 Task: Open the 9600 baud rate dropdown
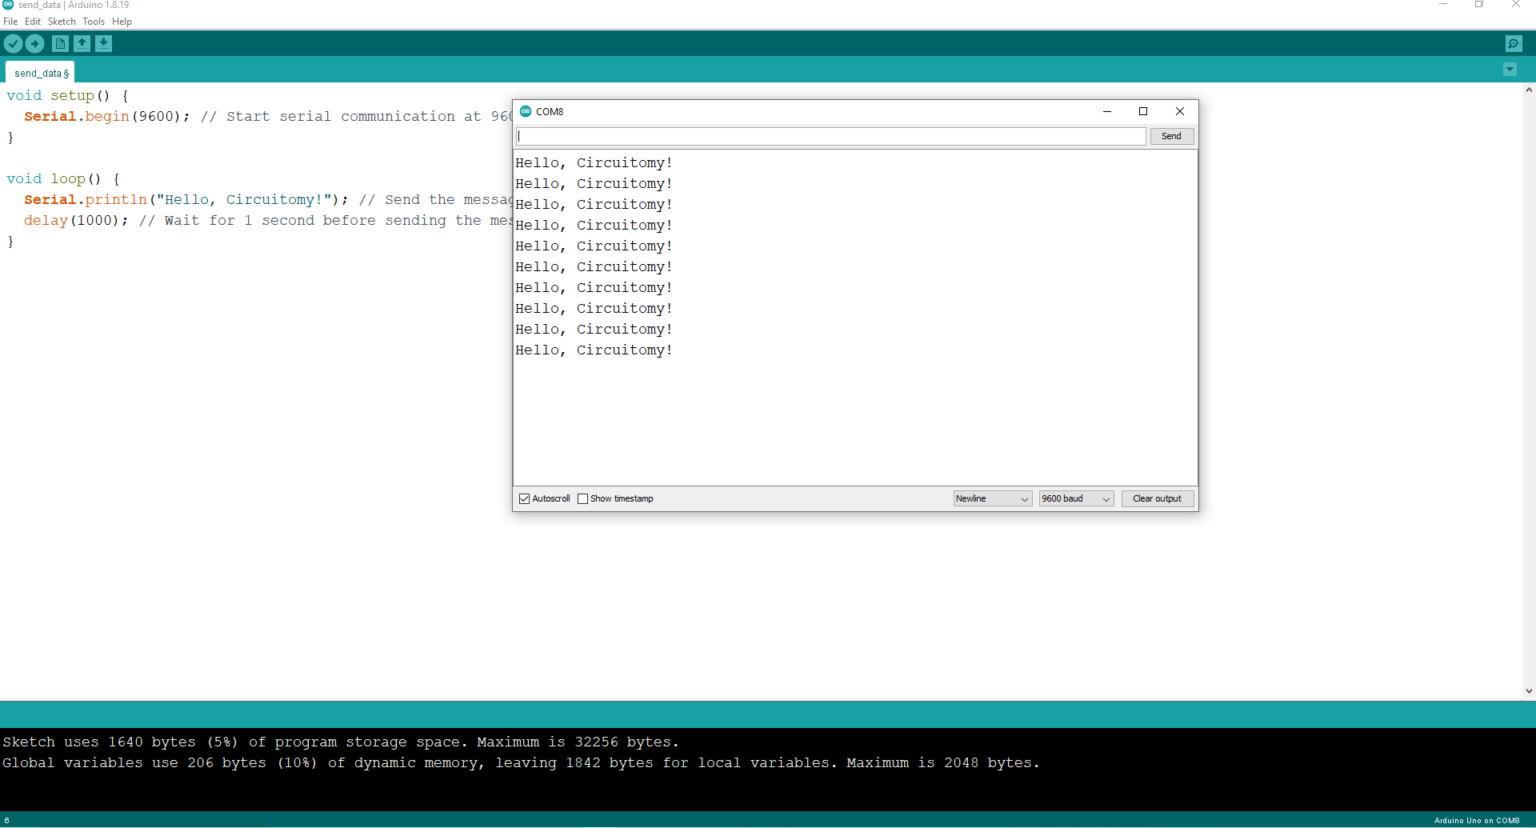(1076, 498)
